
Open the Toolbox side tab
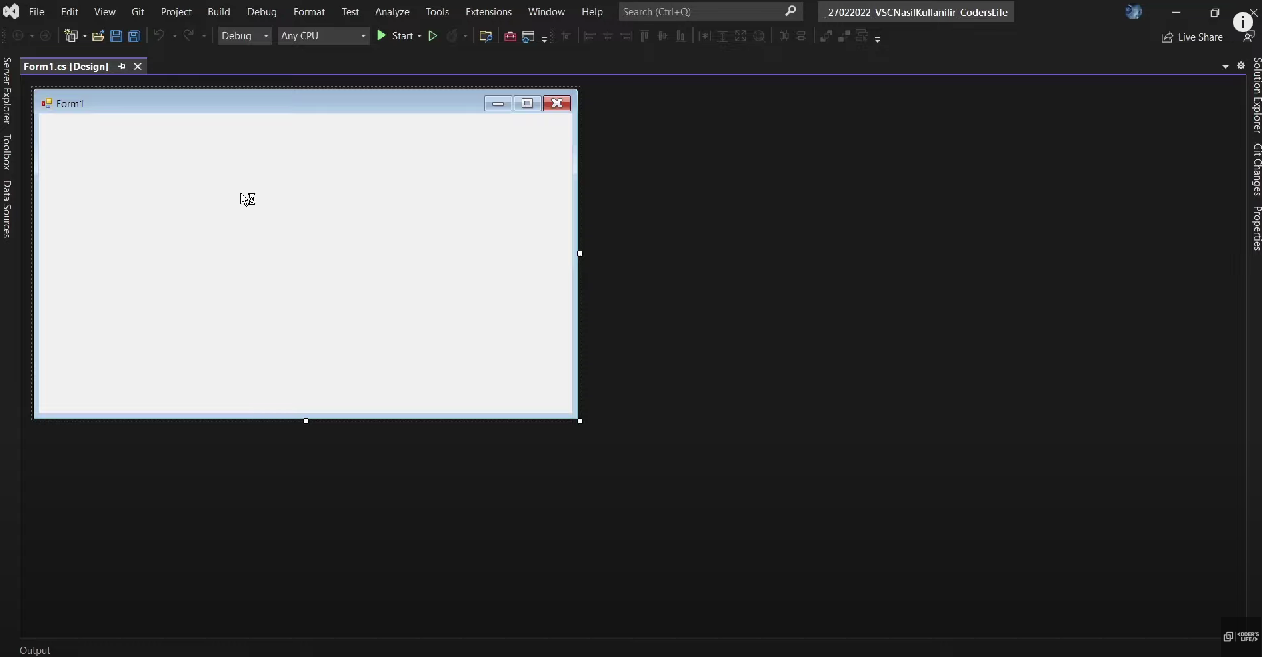7,152
